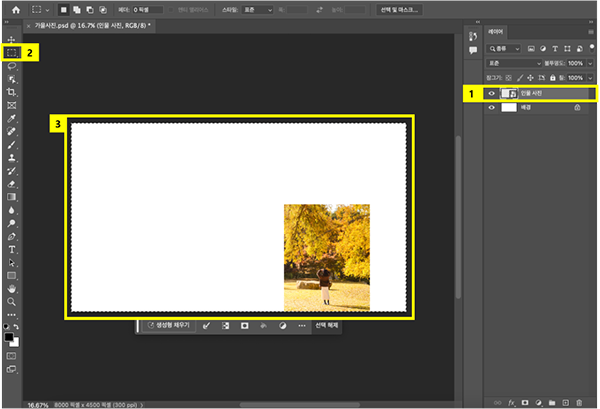
Task: Lock all layer attributes
Action: 552,78
